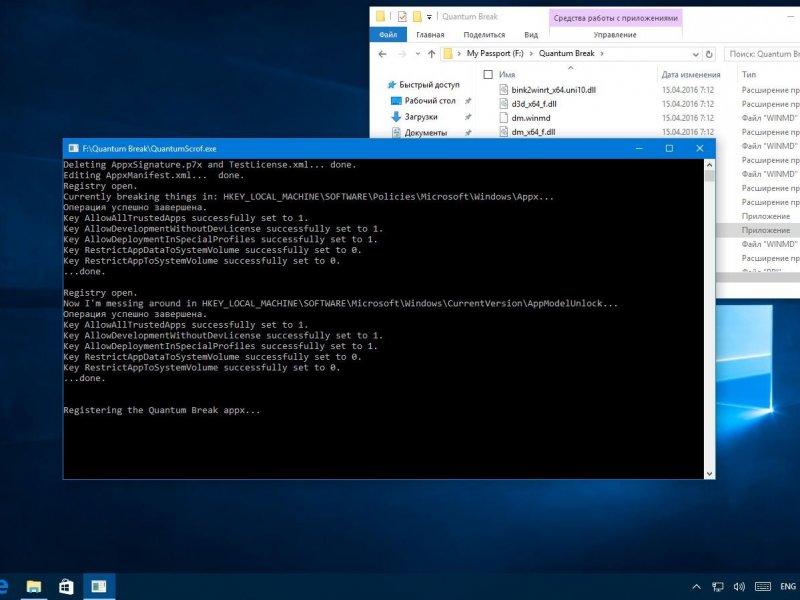800x600 pixels.
Task: Select file dm.winmd
Action: coord(531,118)
